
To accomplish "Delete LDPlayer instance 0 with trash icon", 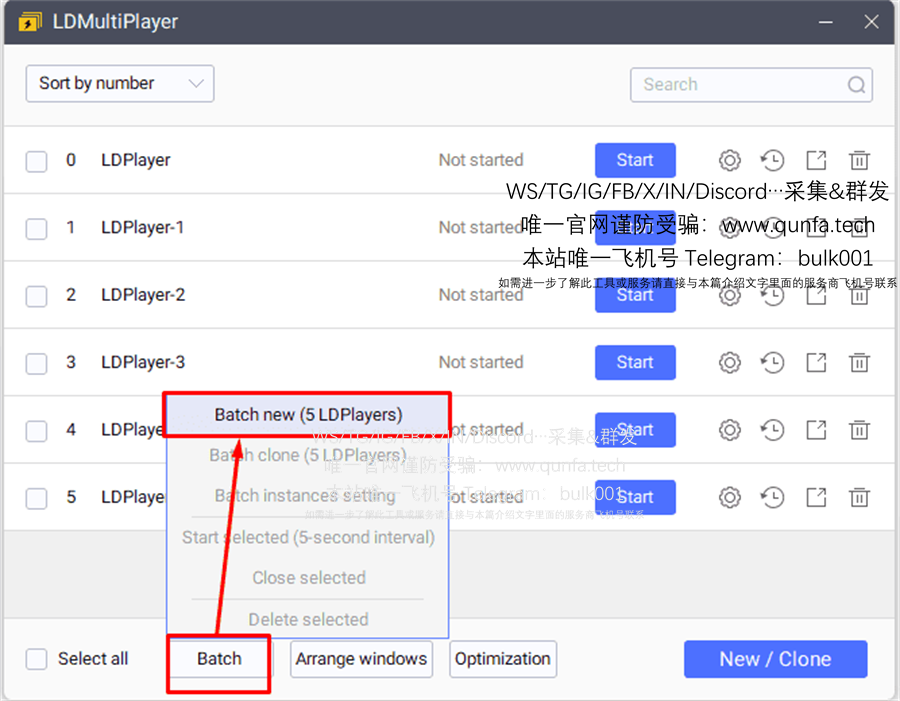I will pos(859,160).
